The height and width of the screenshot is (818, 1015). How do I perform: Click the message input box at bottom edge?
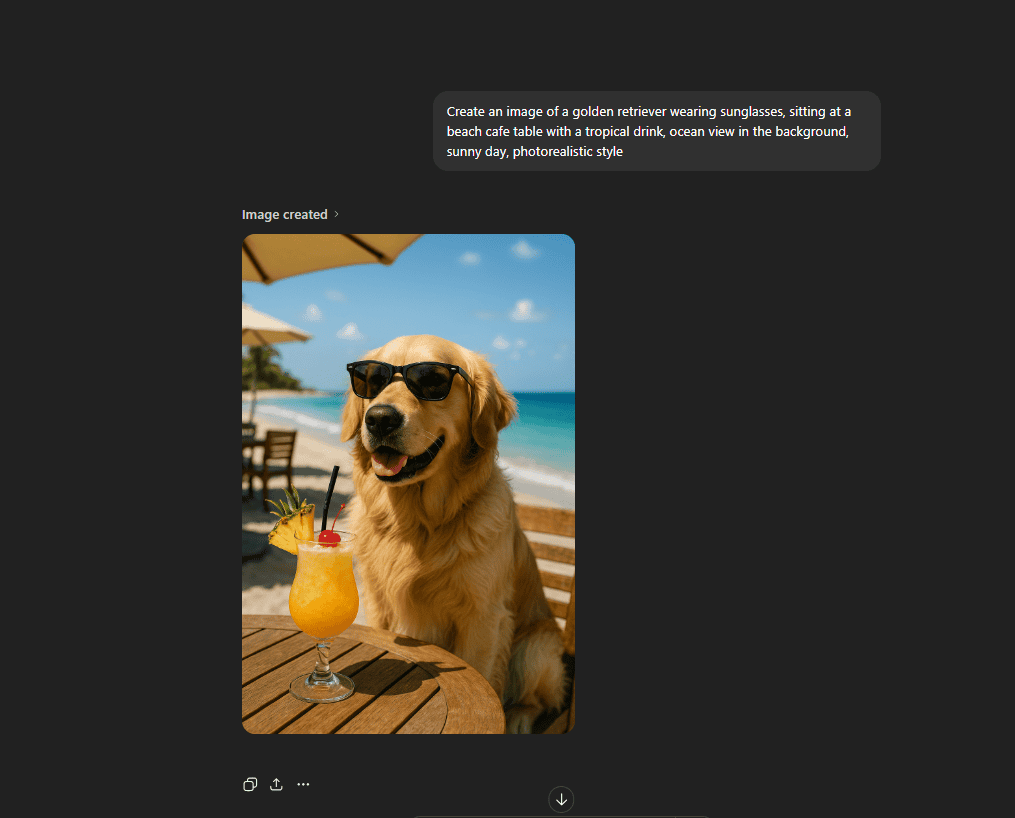click(561, 816)
